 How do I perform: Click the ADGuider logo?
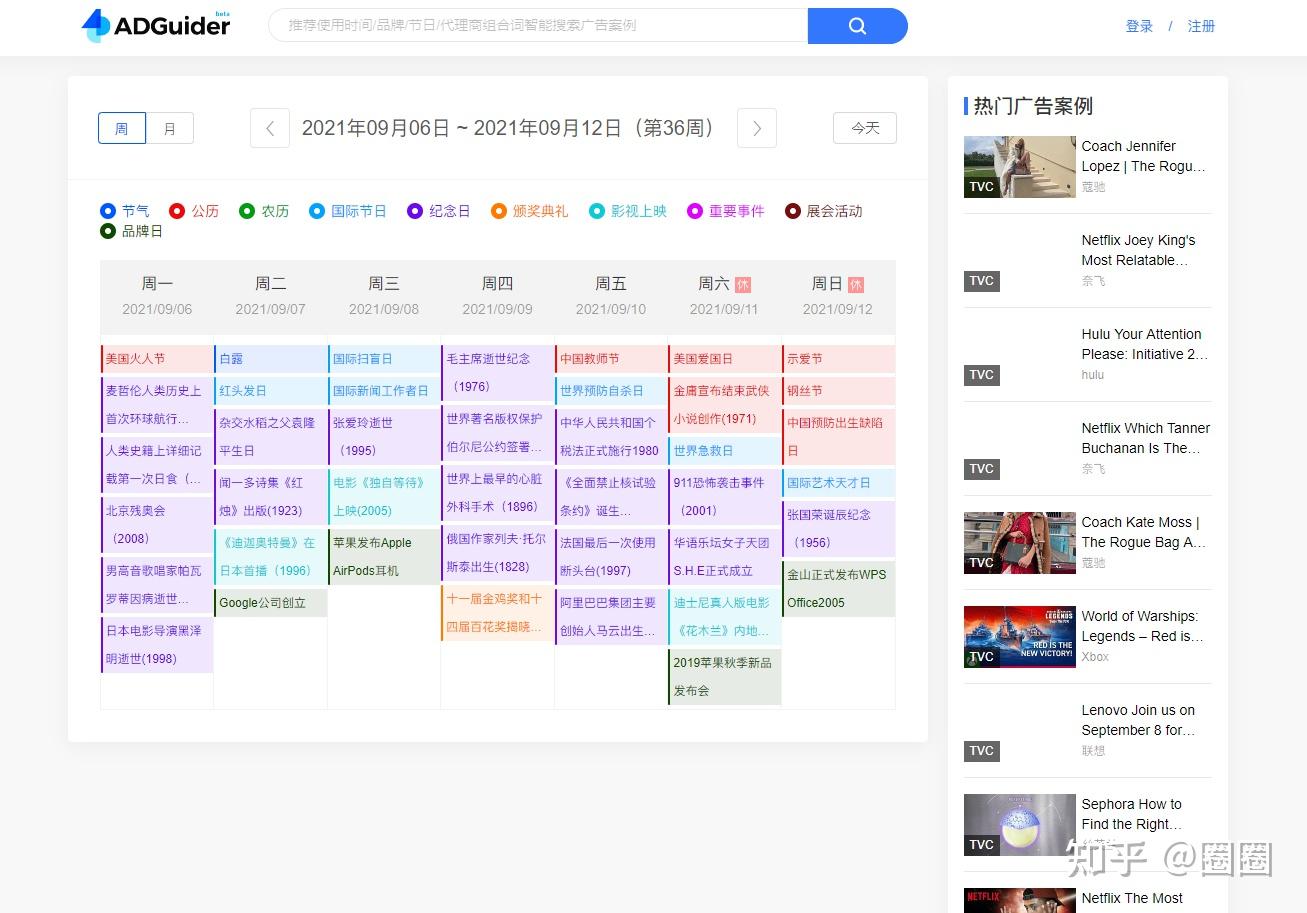pos(156,26)
